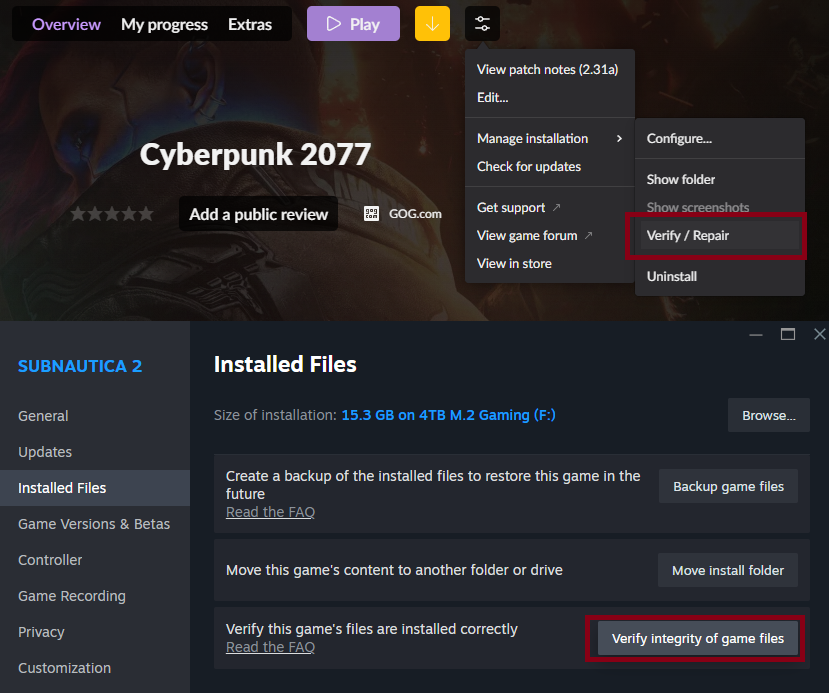Open the Privacy section
Image resolution: width=829 pixels, height=693 pixels.
click(95, 632)
